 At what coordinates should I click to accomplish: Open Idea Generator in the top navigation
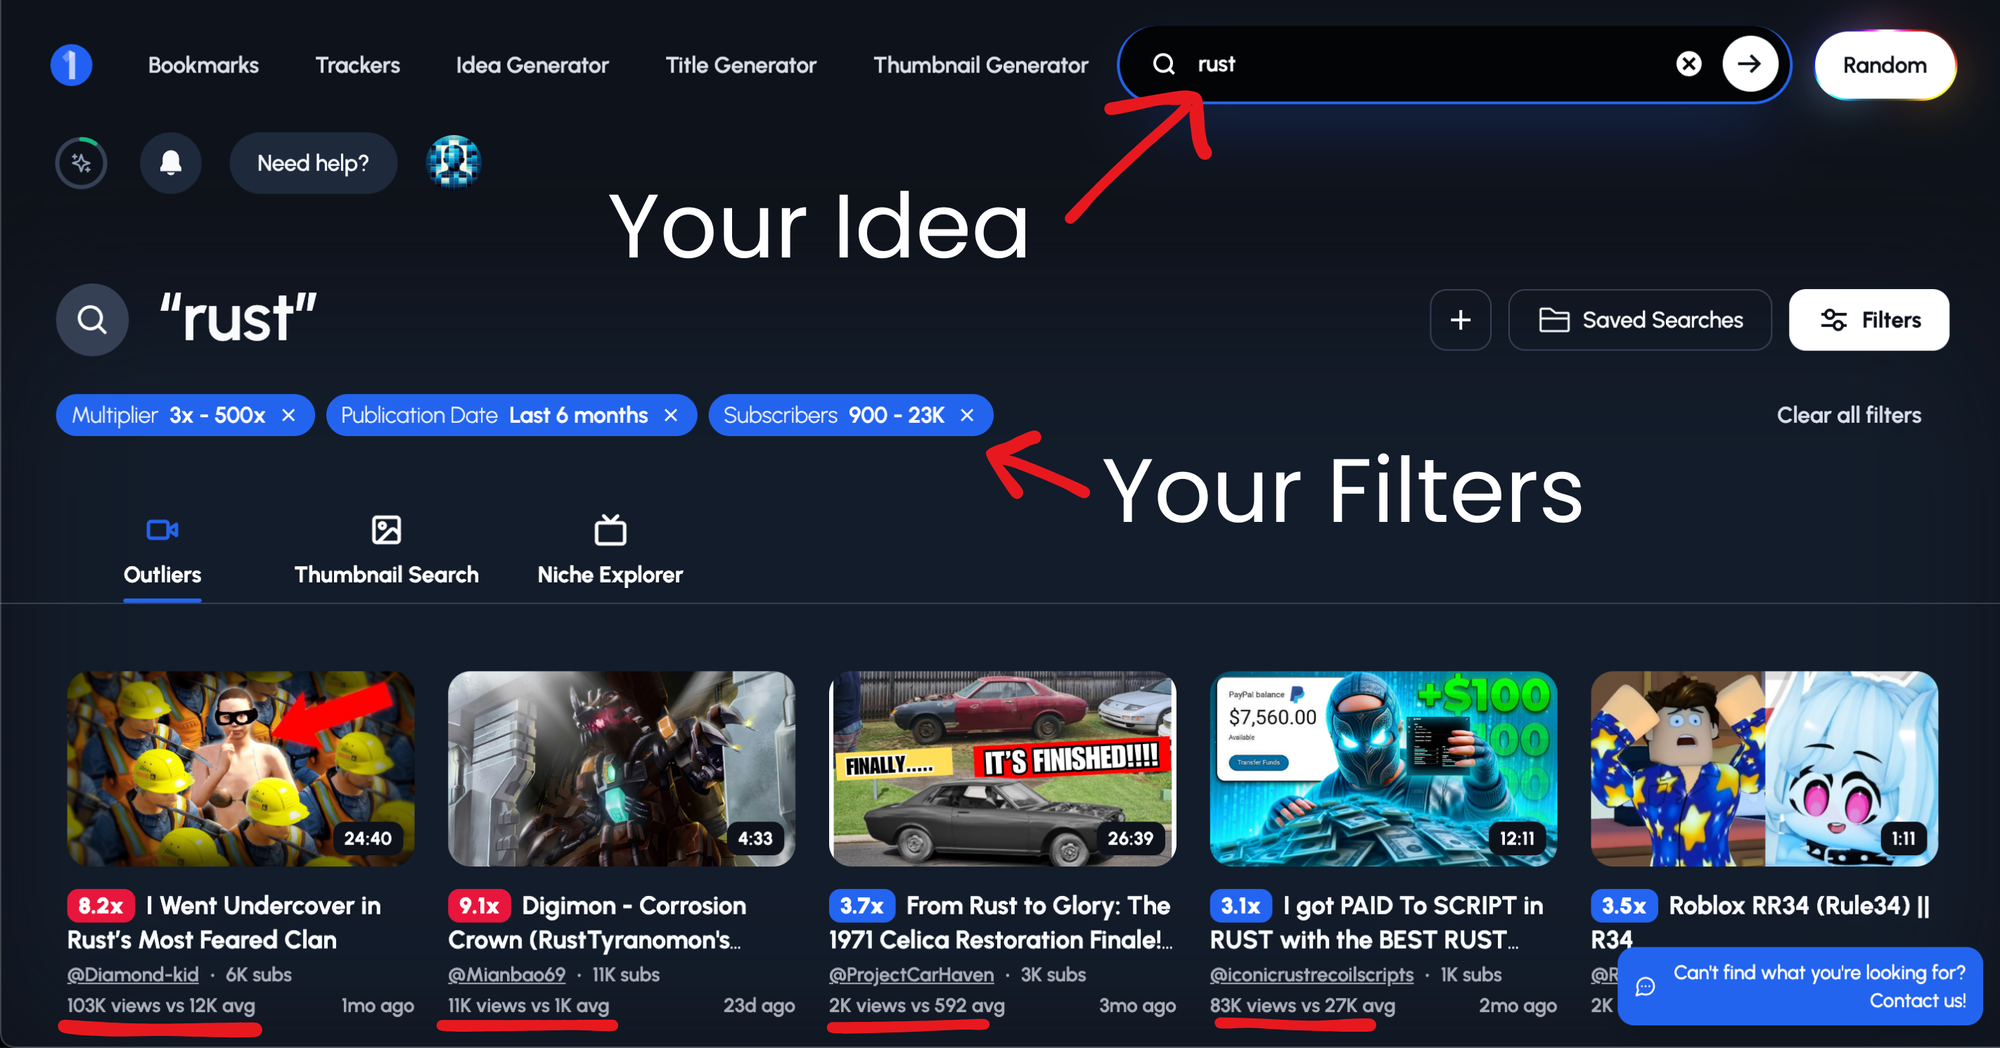click(x=532, y=65)
